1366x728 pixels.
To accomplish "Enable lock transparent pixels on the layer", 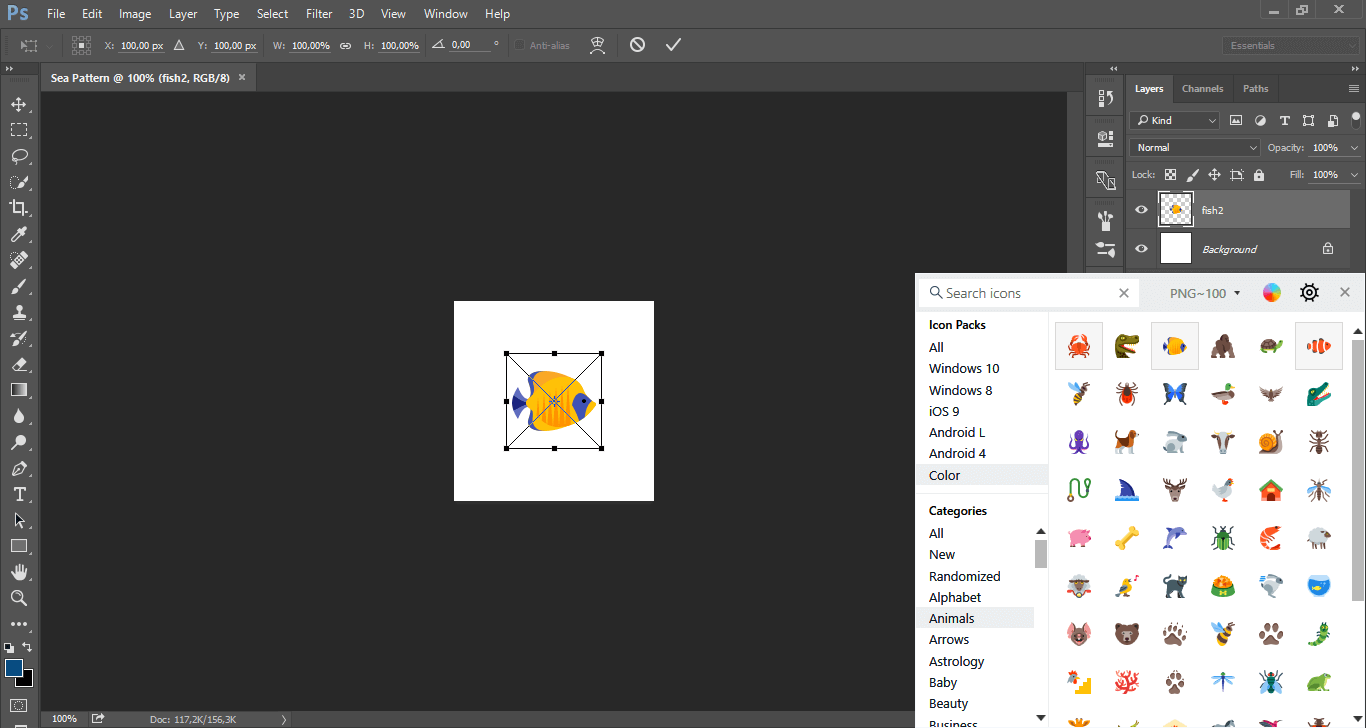I will point(1170,174).
